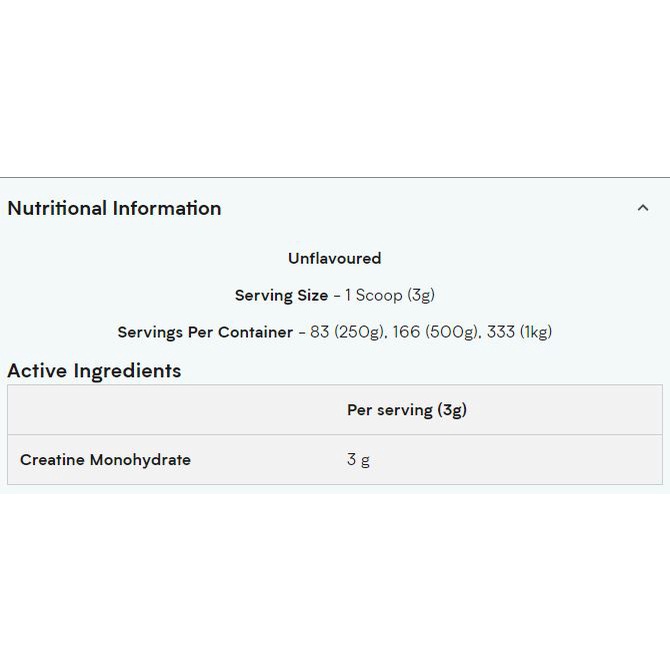
Task: Click the word Scoop in serving size
Action: [x=379, y=295]
